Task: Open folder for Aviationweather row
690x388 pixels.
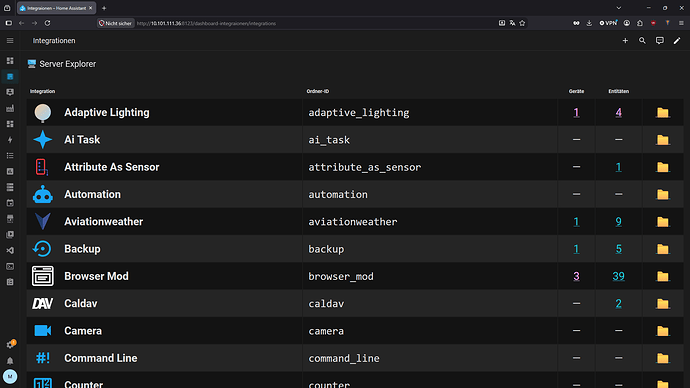Action: coord(663,222)
